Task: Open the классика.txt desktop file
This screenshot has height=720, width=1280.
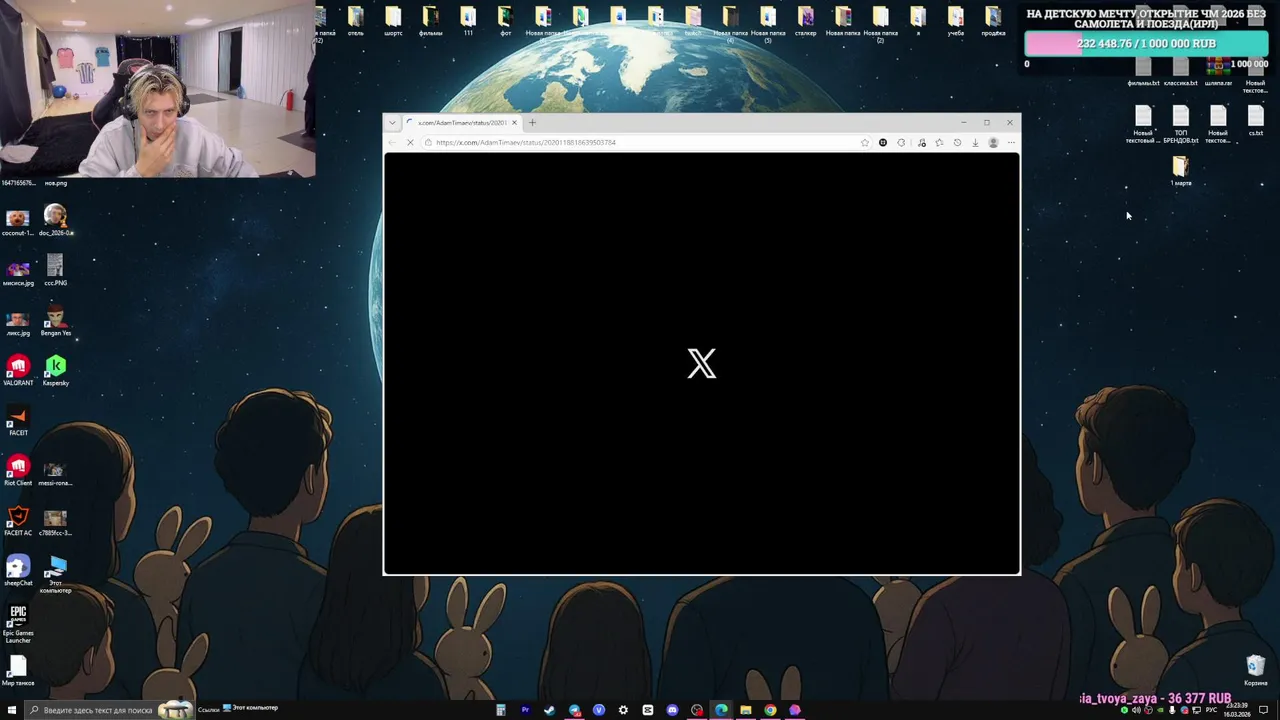Action: [1181, 71]
